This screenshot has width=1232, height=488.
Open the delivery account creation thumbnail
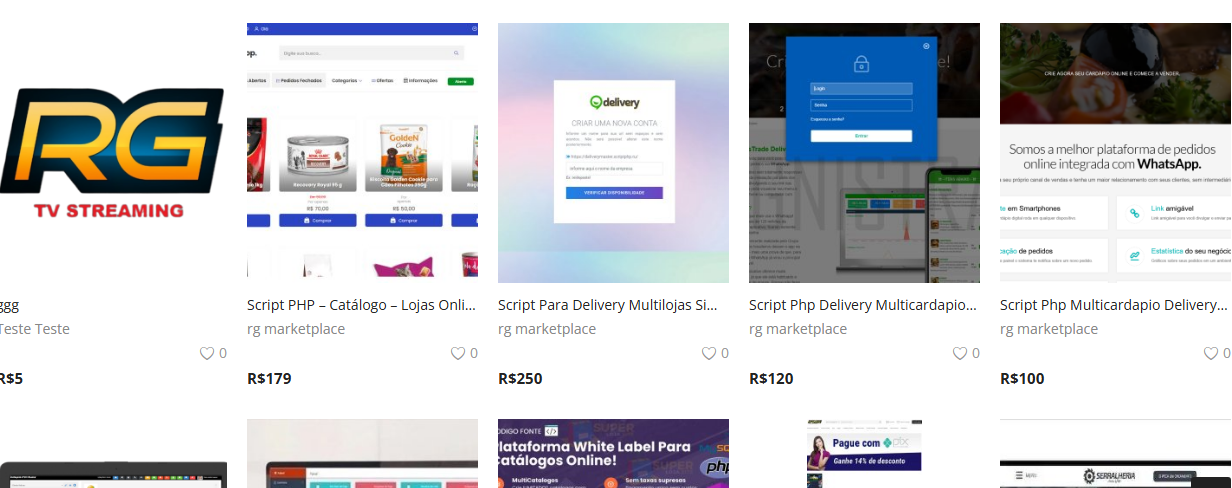[x=613, y=153]
